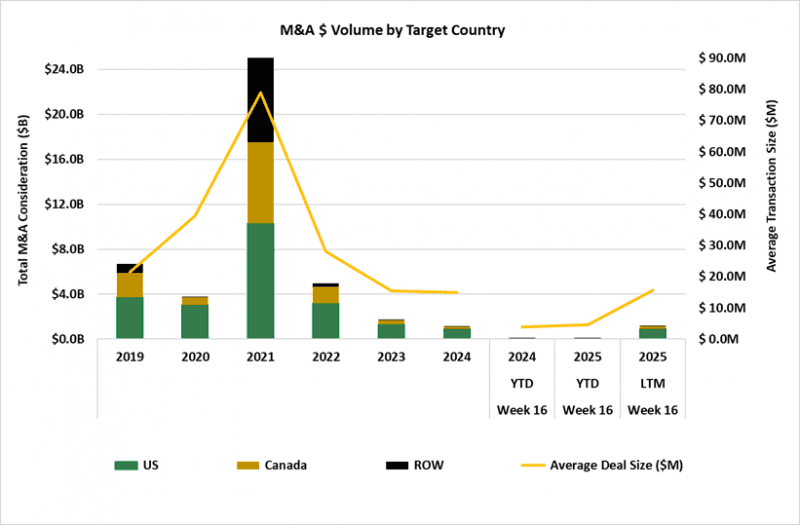The width and height of the screenshot is (800, 525).
Task: Click the Canada legend text label
Action: (x=285, y=465)
